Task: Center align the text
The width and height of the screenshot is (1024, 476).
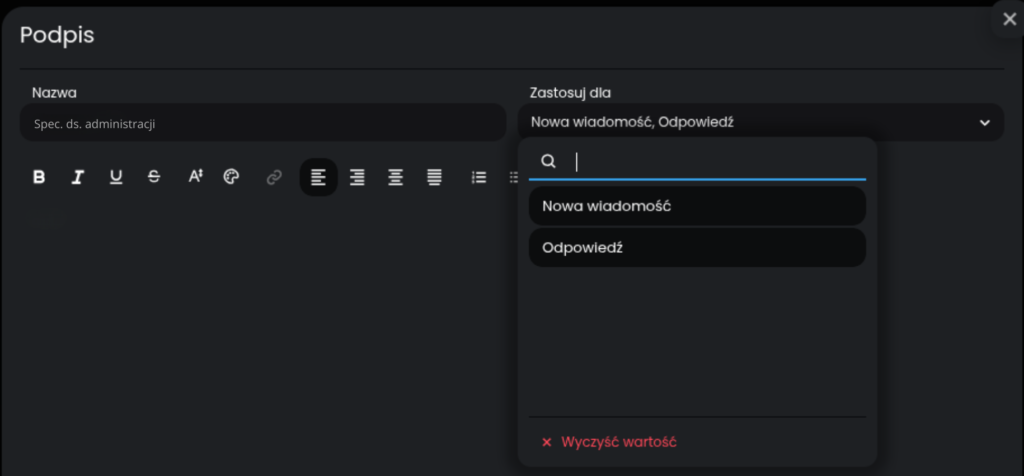Action: pos(396,178)
